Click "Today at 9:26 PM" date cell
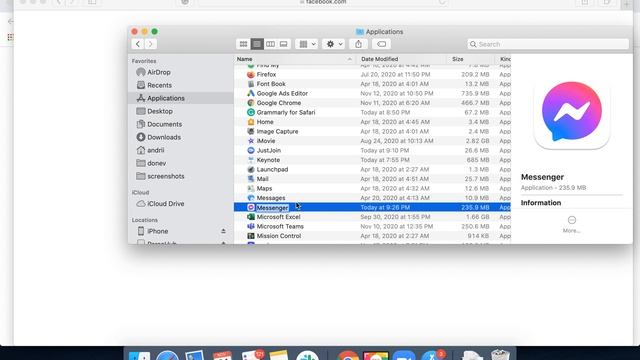 tap(385, 207)
